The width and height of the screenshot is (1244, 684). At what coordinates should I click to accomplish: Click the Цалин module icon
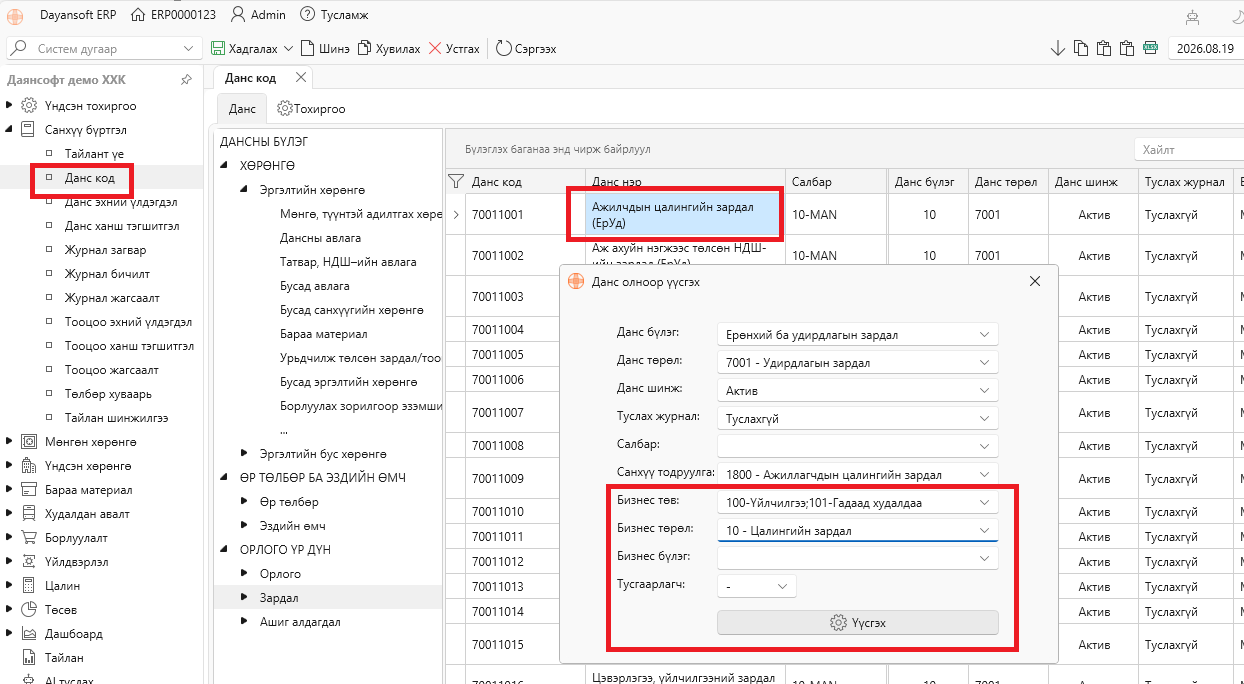tap(28, 586)
